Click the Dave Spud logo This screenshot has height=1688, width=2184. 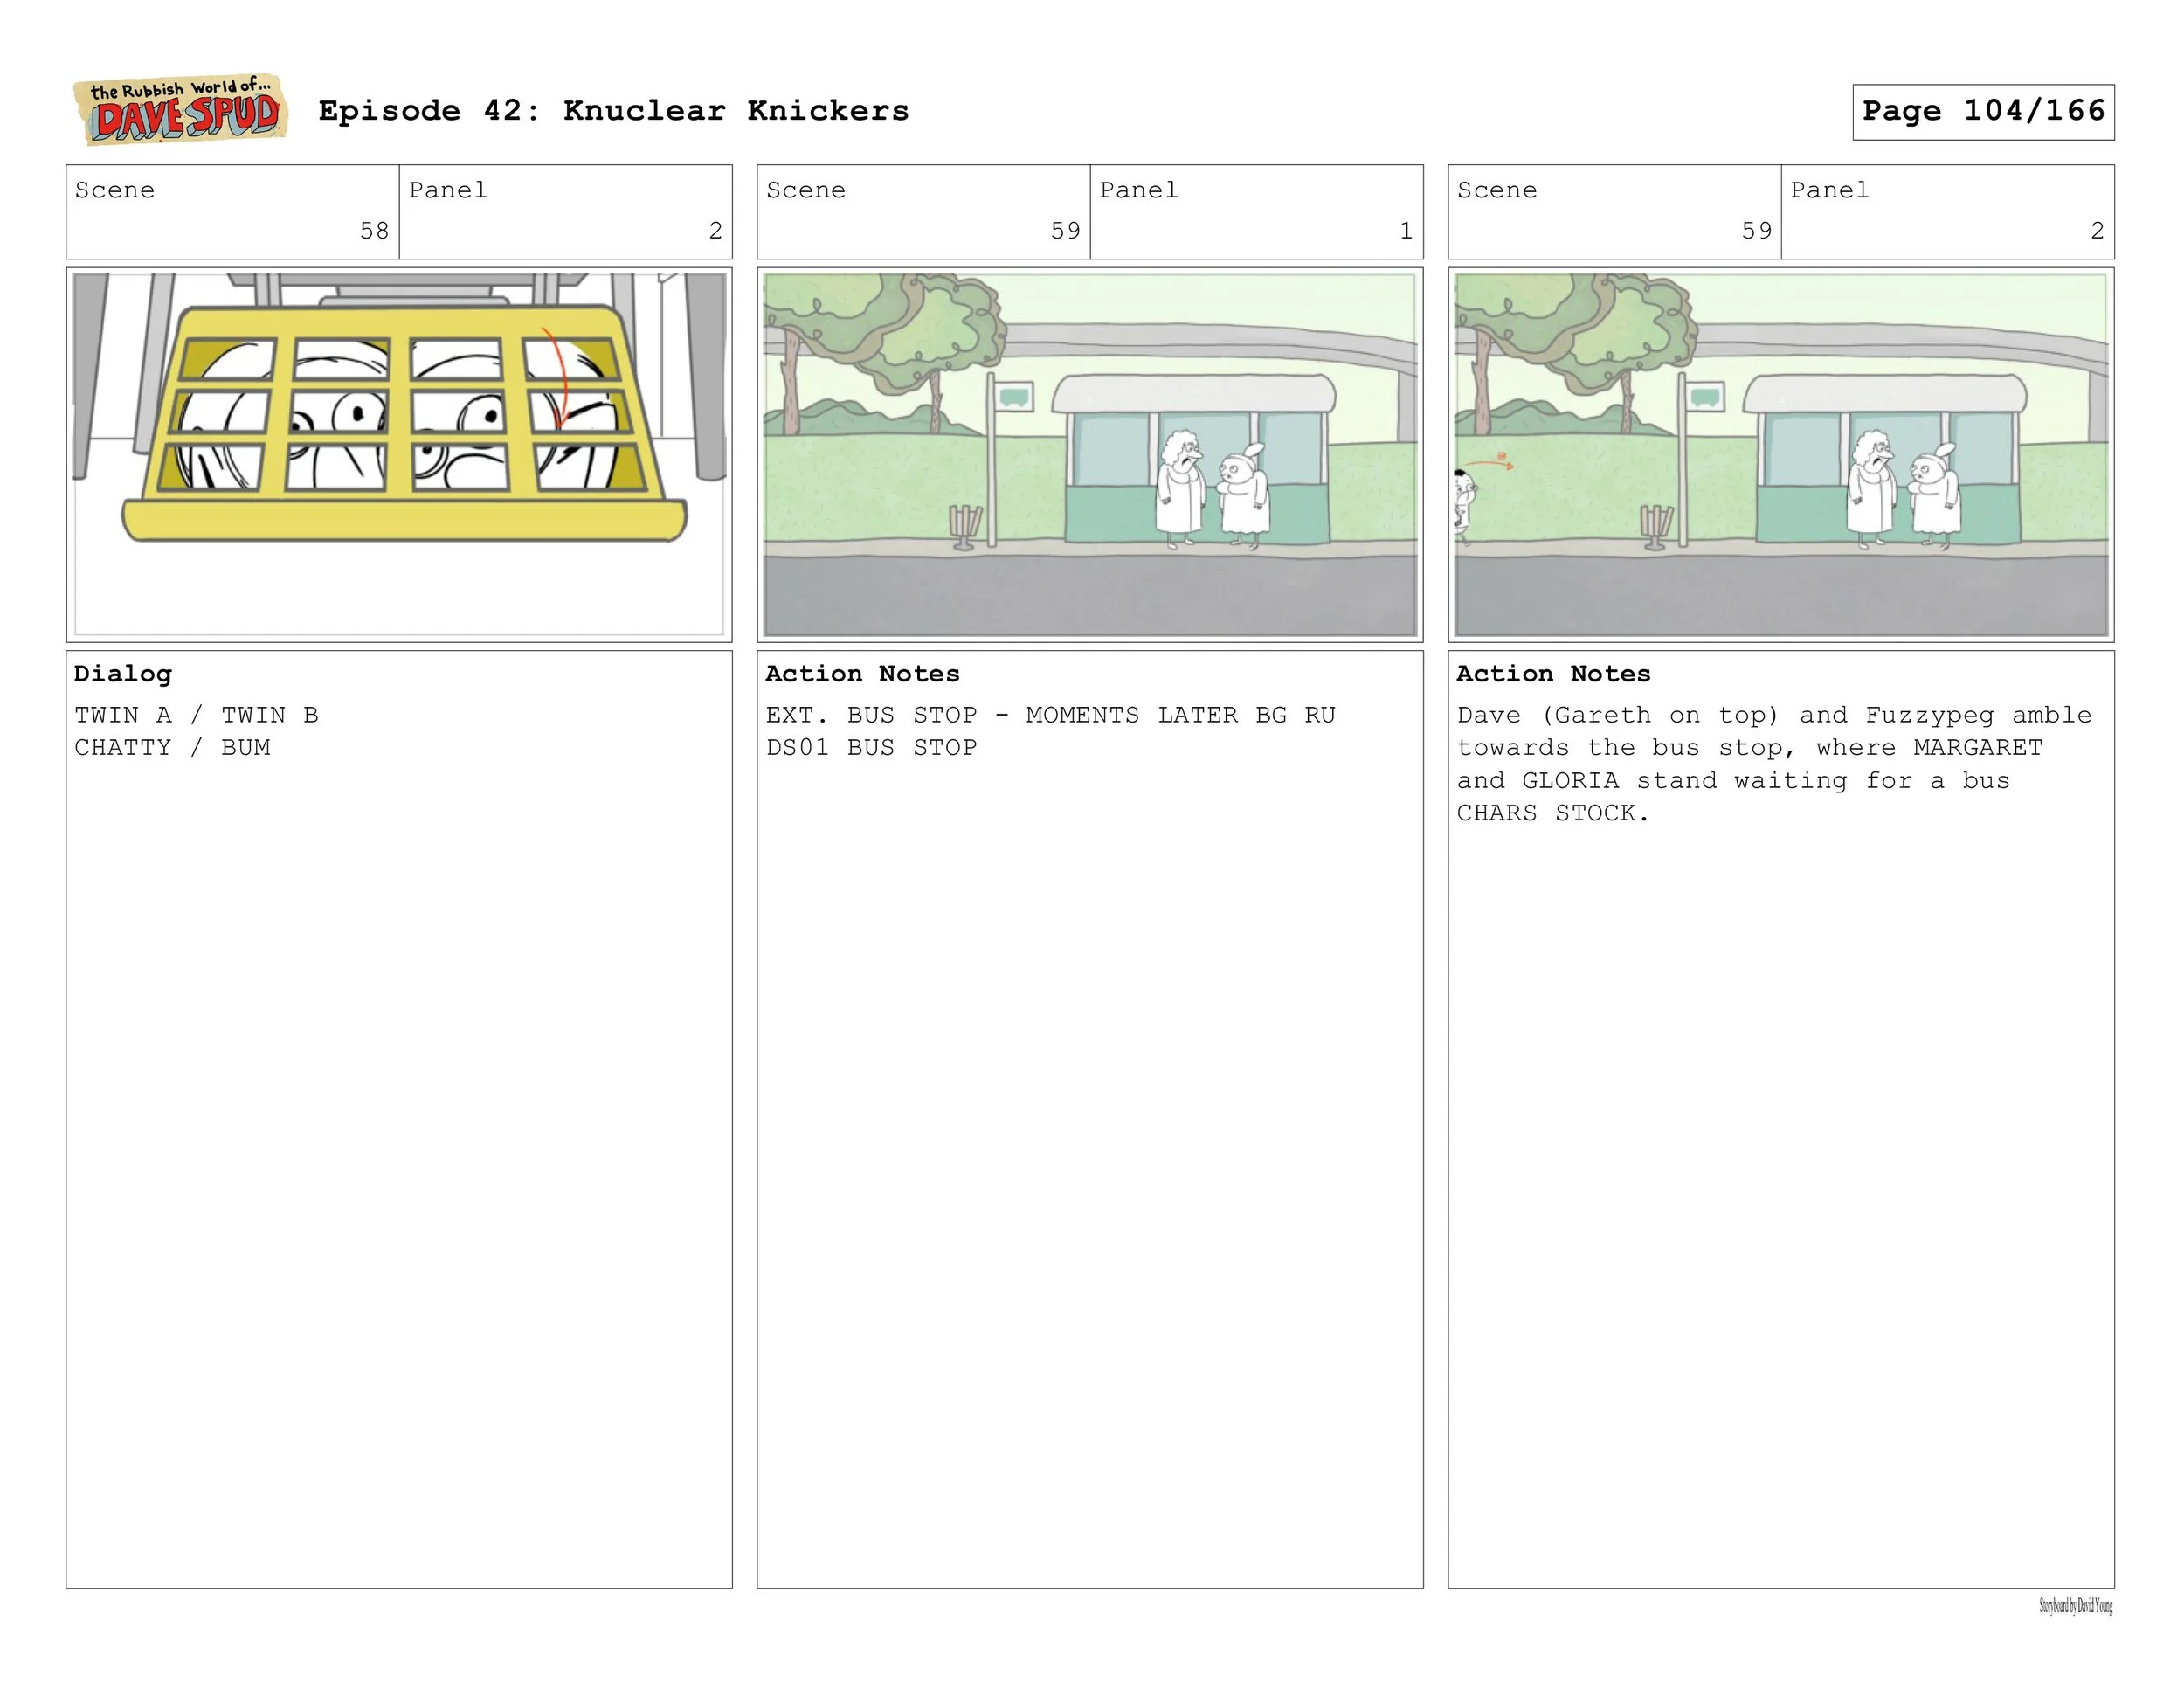click(x=181, y=110)
